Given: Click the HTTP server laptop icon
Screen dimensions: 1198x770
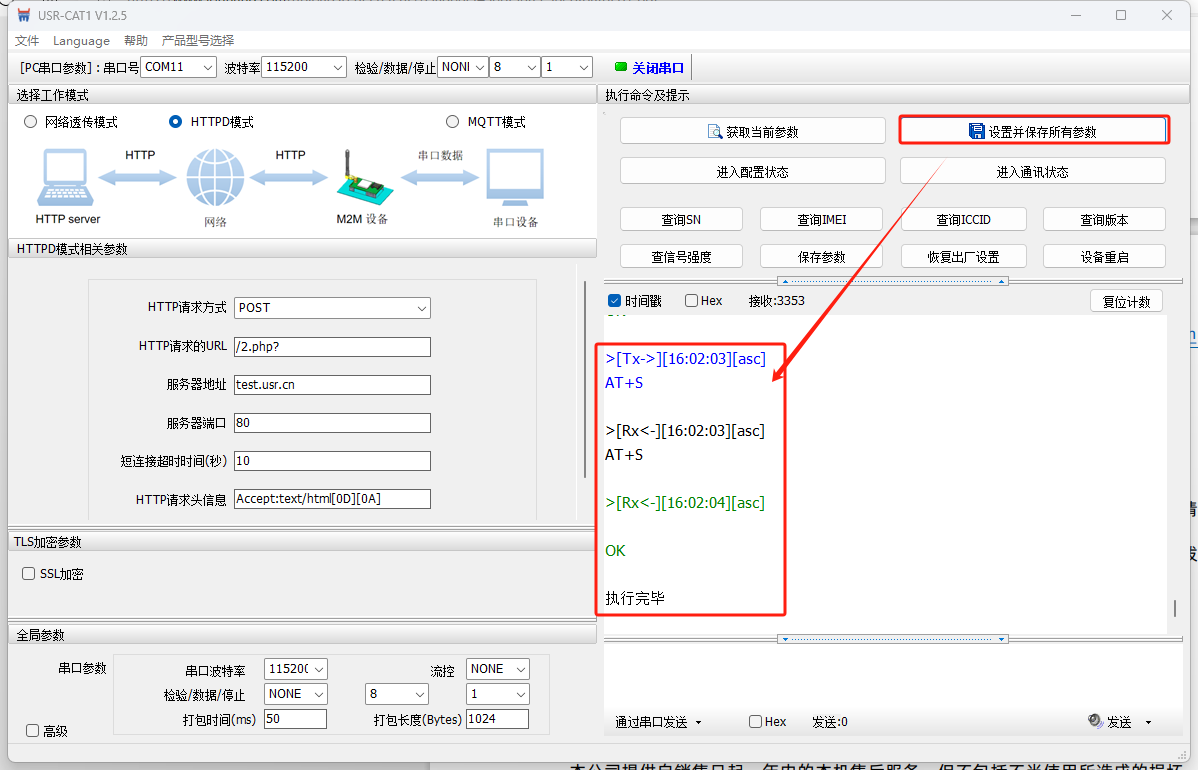Looking at the screenshot, I should [67, 178].
